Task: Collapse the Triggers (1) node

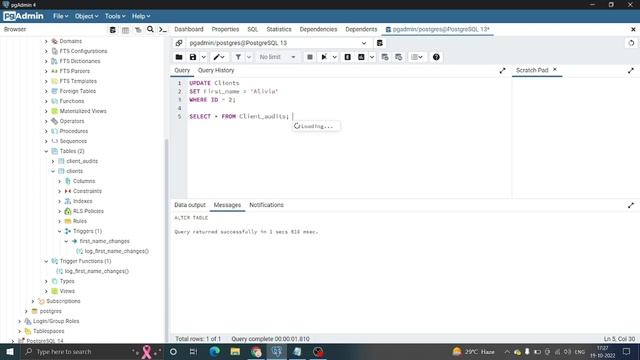Action: coord(60,231)
